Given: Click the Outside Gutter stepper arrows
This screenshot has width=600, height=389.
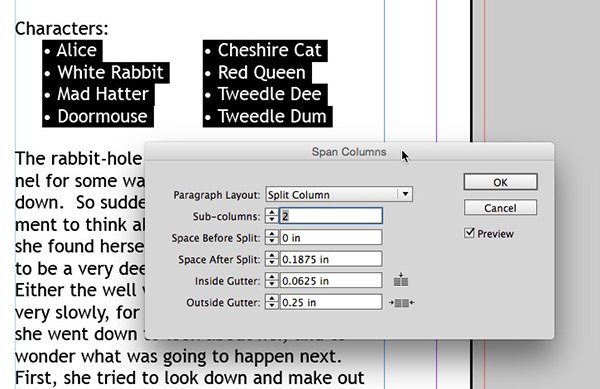Looking at the screenshot, I should (x=272, y=302).
